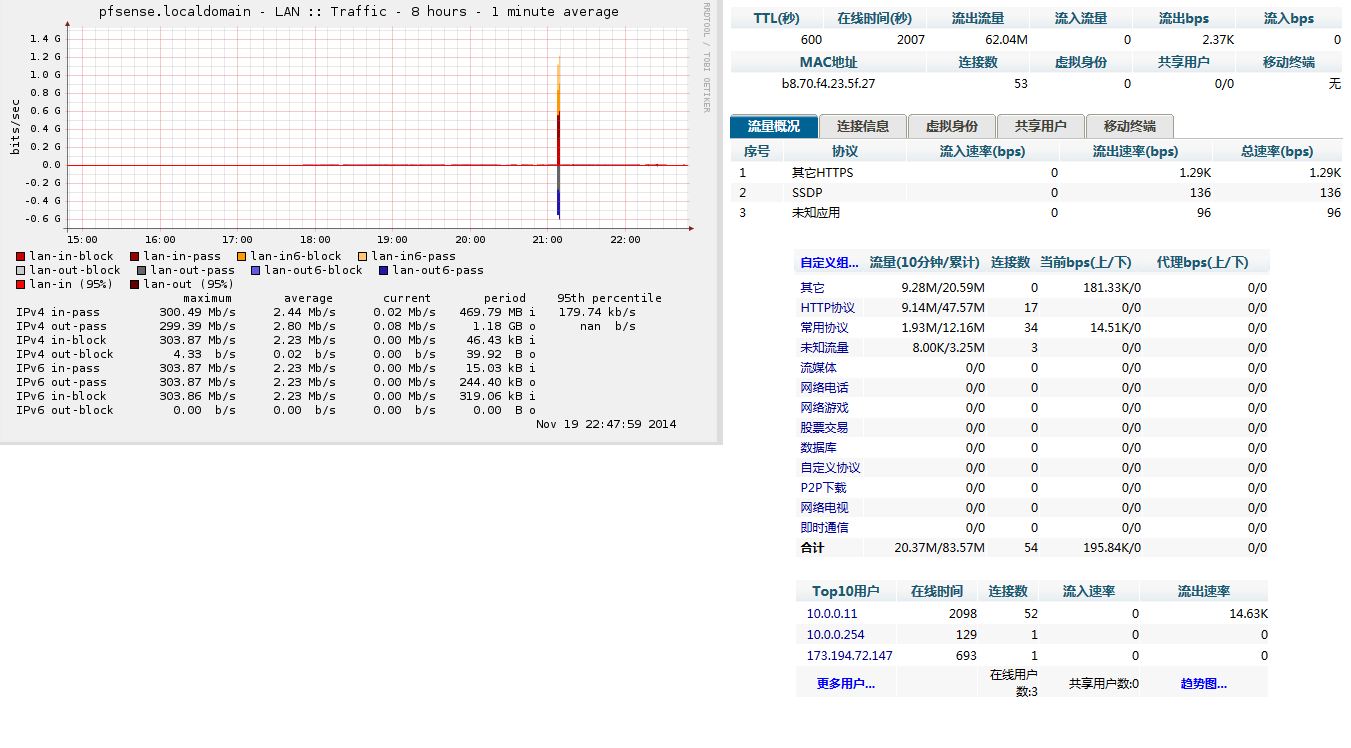Open the 自定义协议 group
The height and width of the screenshot is (748, 1351).
(x=830, y=468)
